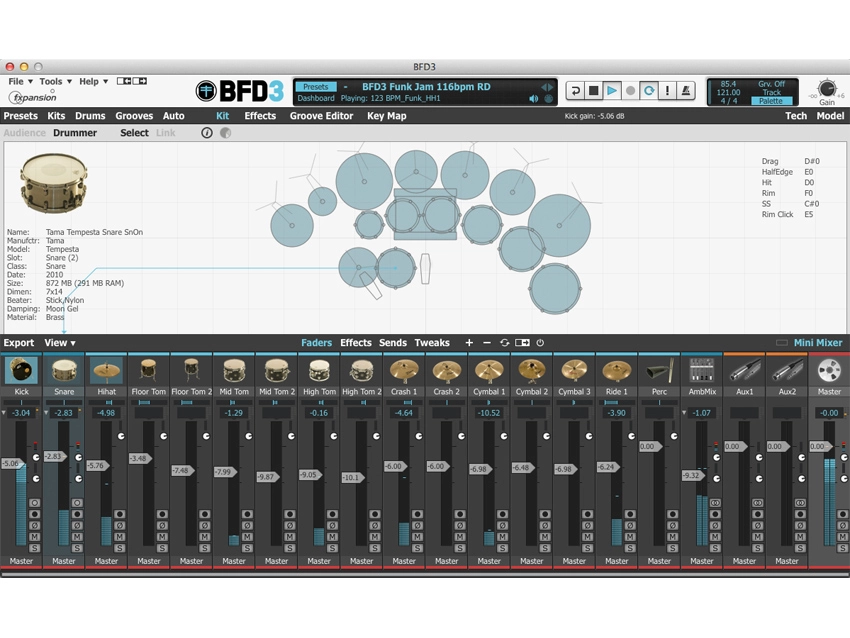Click the Aux1 channel cable icon

pos(744,371)
